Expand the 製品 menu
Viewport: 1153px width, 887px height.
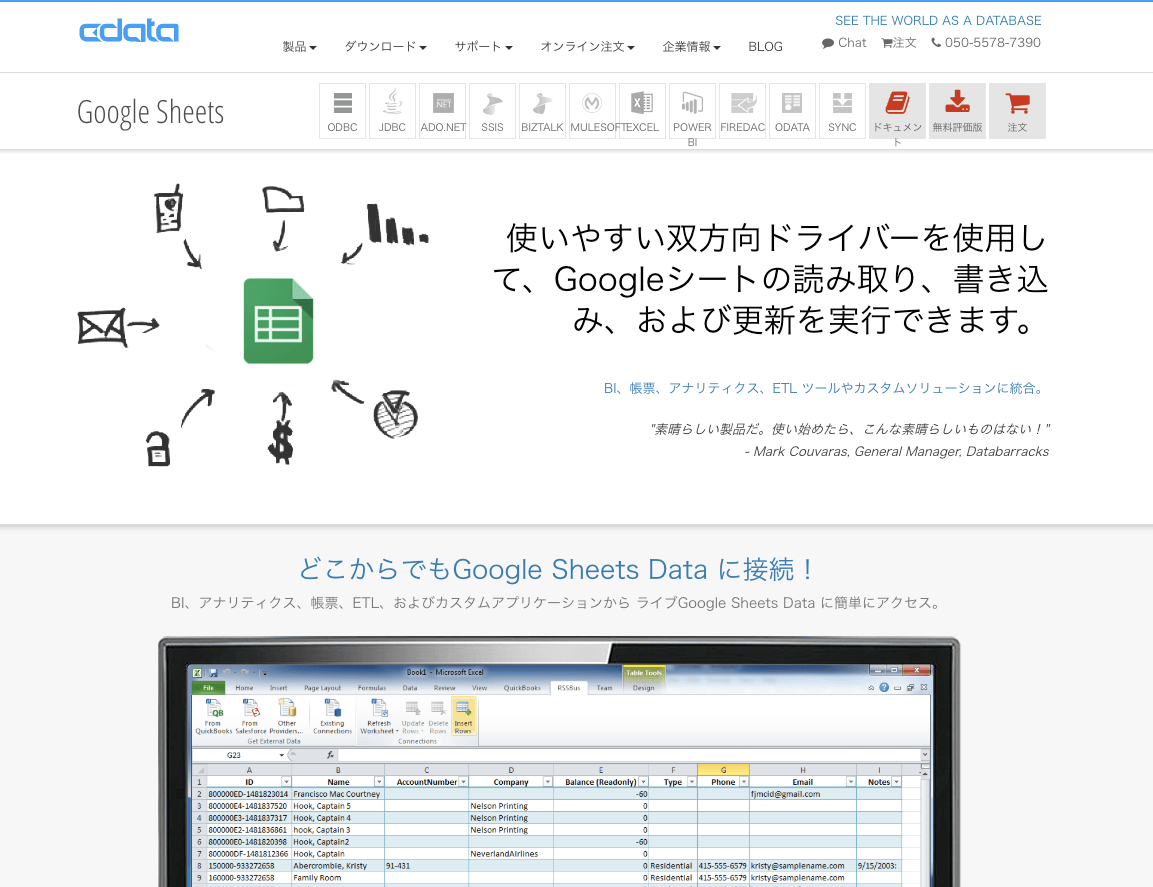tap(299, 46)
